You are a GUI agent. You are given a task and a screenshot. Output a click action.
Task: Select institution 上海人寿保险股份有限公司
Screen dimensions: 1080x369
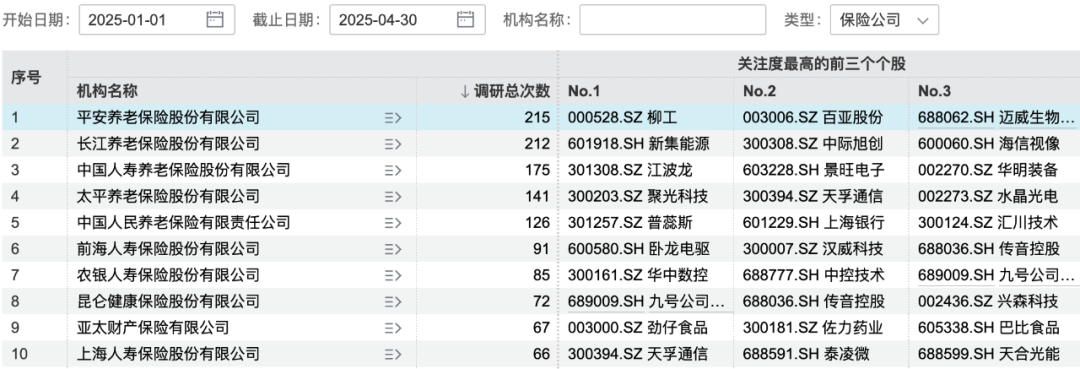pos(168,354)
